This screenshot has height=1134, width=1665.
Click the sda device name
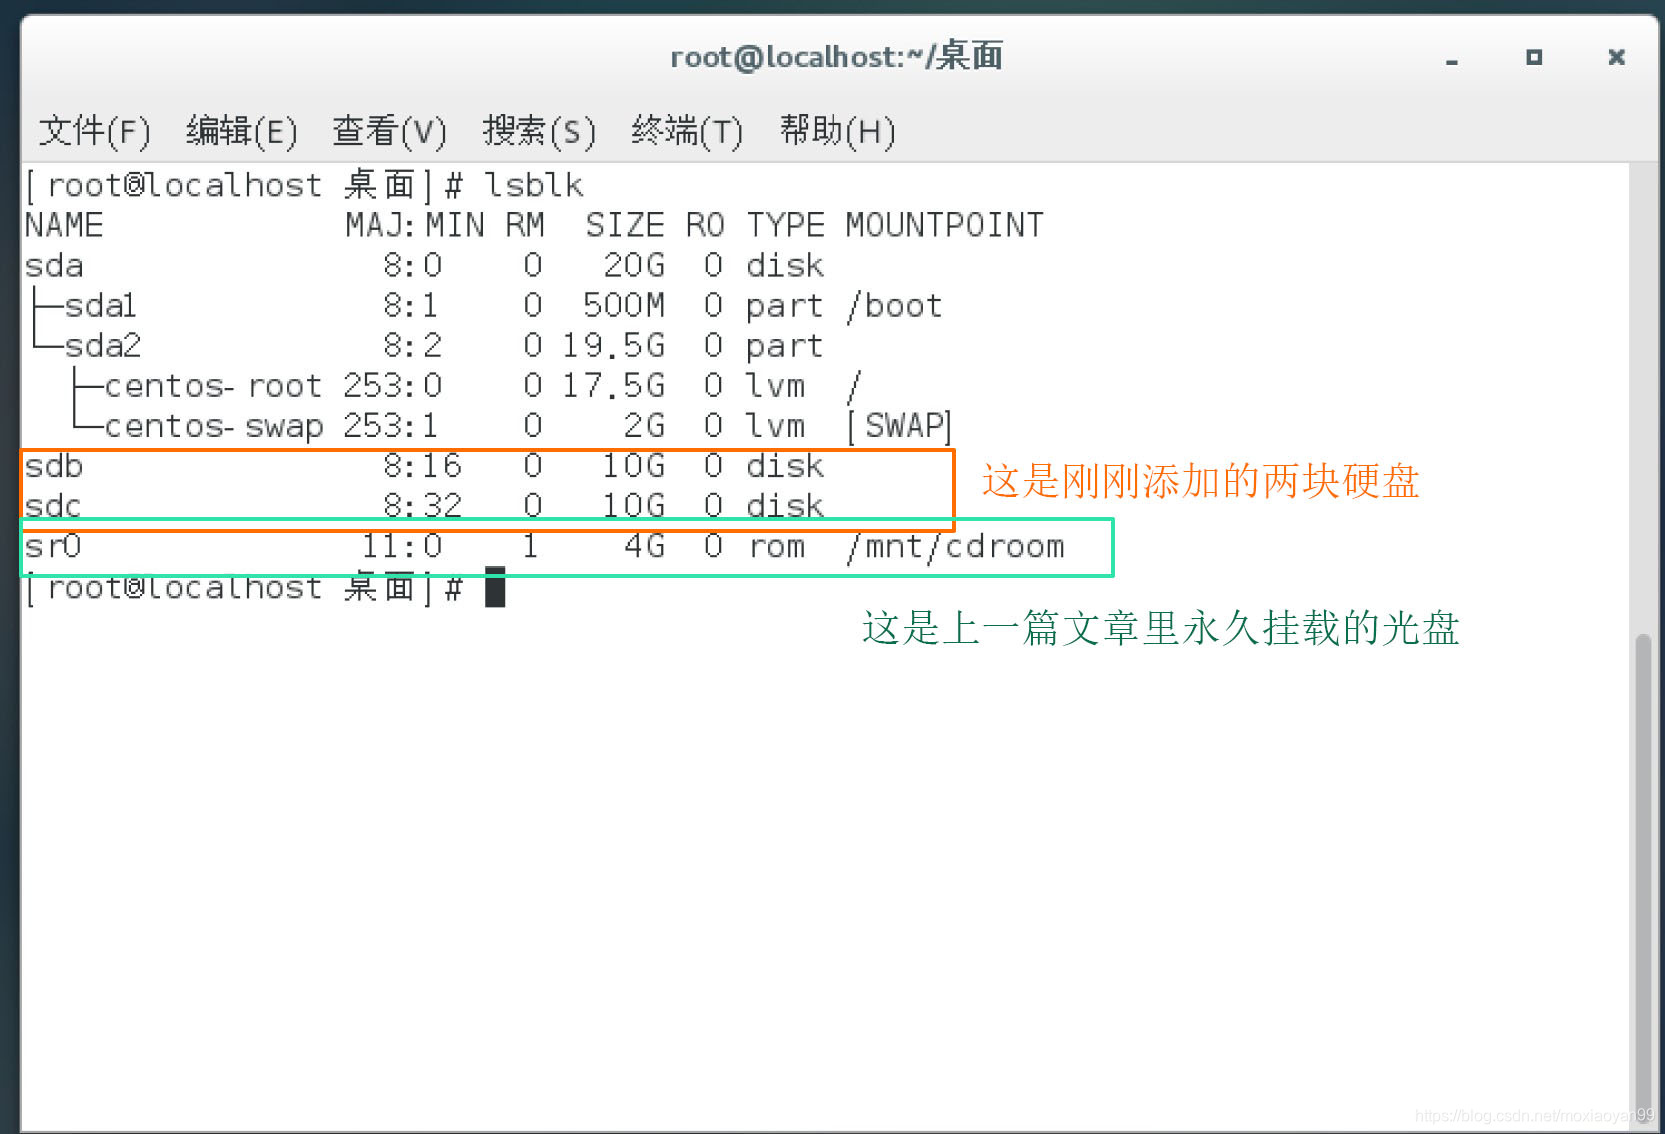54,266
